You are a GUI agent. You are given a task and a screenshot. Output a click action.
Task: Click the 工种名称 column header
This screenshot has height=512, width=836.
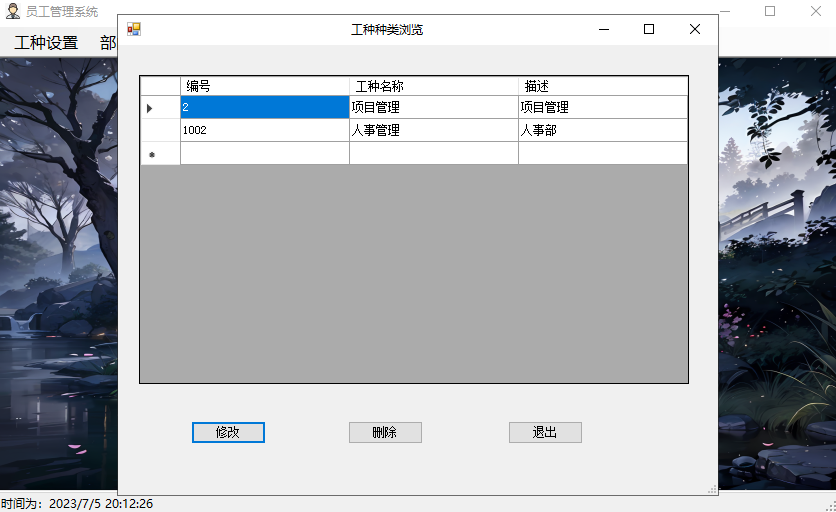click(x=433, y=86)
